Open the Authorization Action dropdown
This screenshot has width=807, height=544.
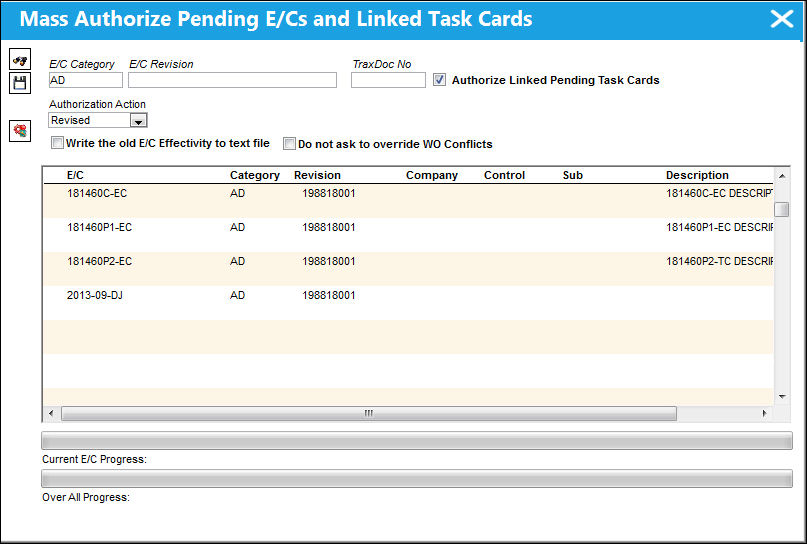138,120
